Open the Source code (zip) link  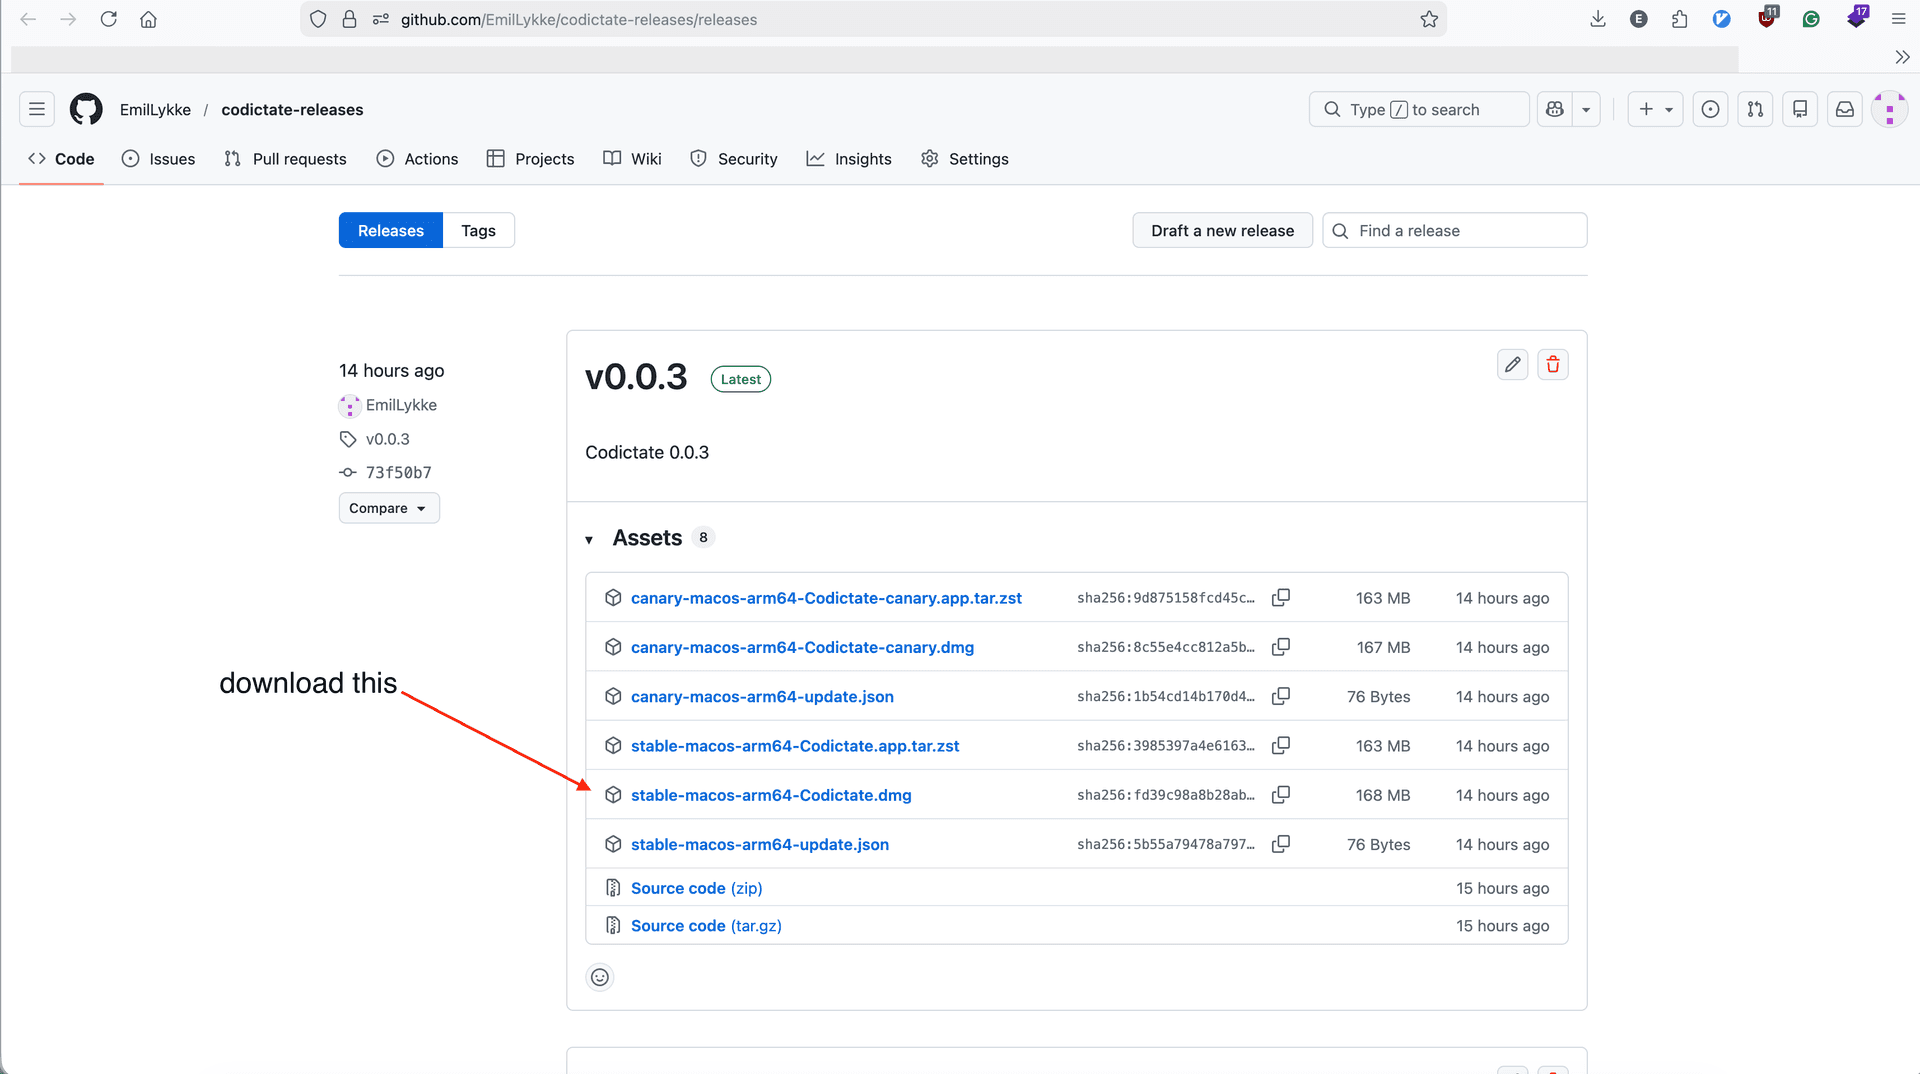(x=696, y=888)
